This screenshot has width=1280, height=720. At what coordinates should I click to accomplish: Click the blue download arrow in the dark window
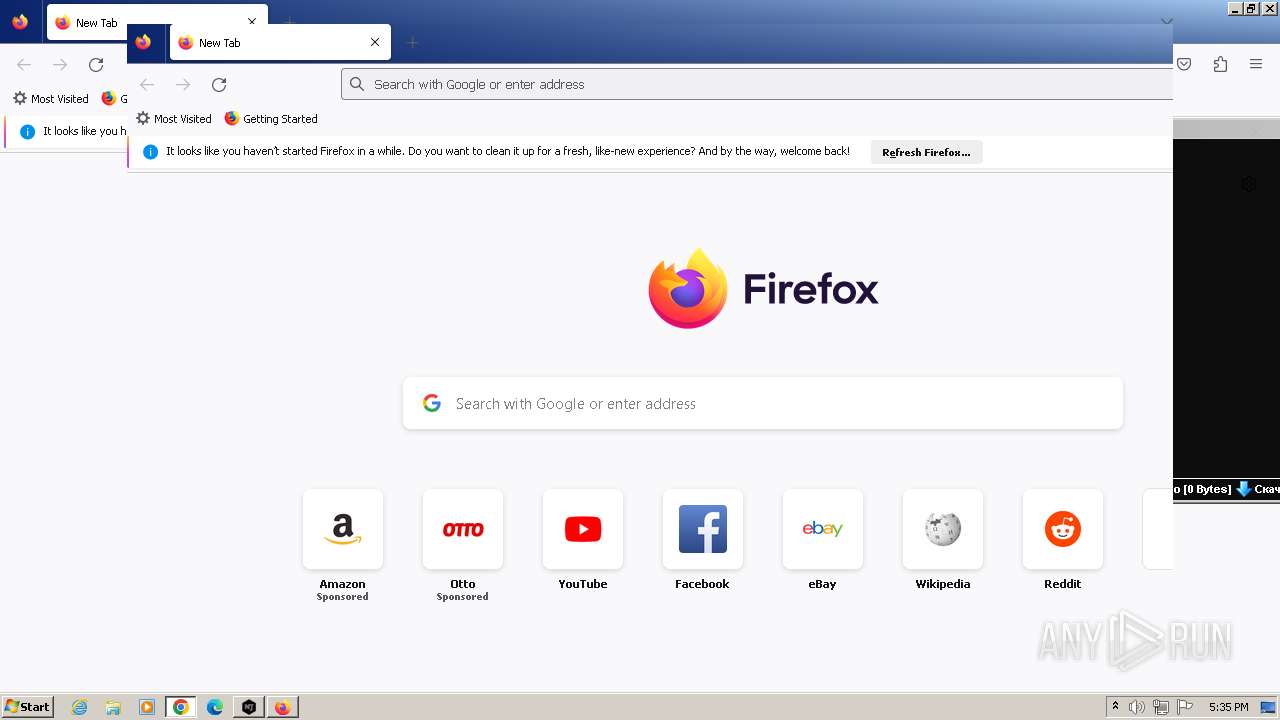pos(1244,489)
